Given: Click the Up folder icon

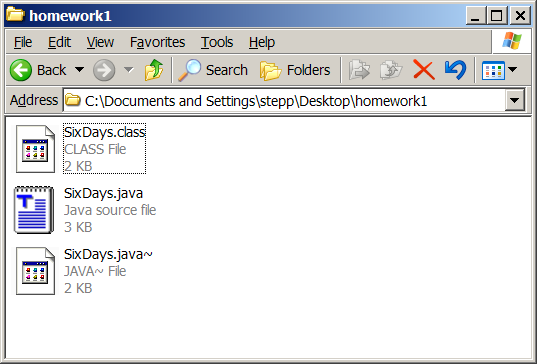Looking at the screenshot, I should [x=154, y=70].
